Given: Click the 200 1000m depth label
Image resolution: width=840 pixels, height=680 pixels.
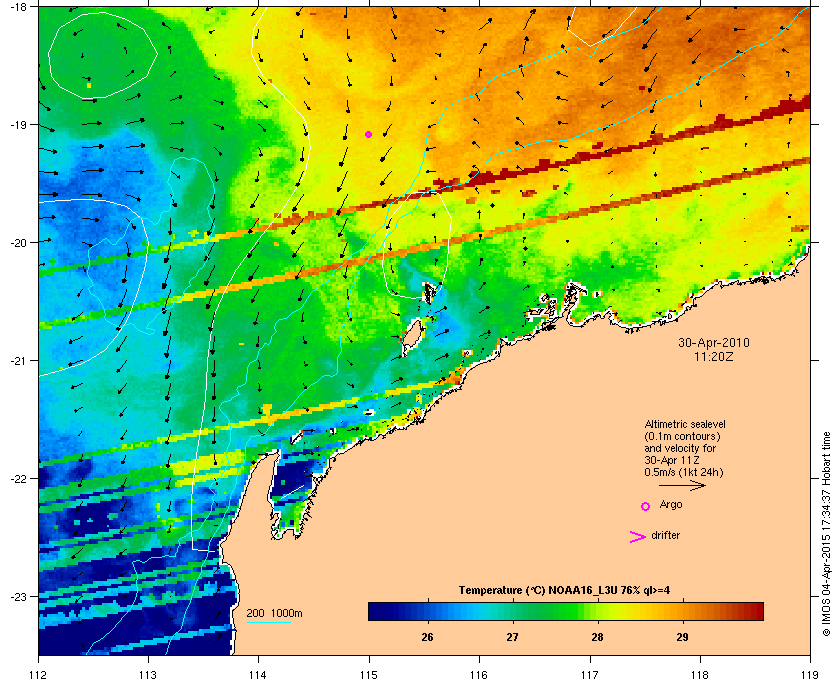Looking at the screenshot, I should point(274,614).
